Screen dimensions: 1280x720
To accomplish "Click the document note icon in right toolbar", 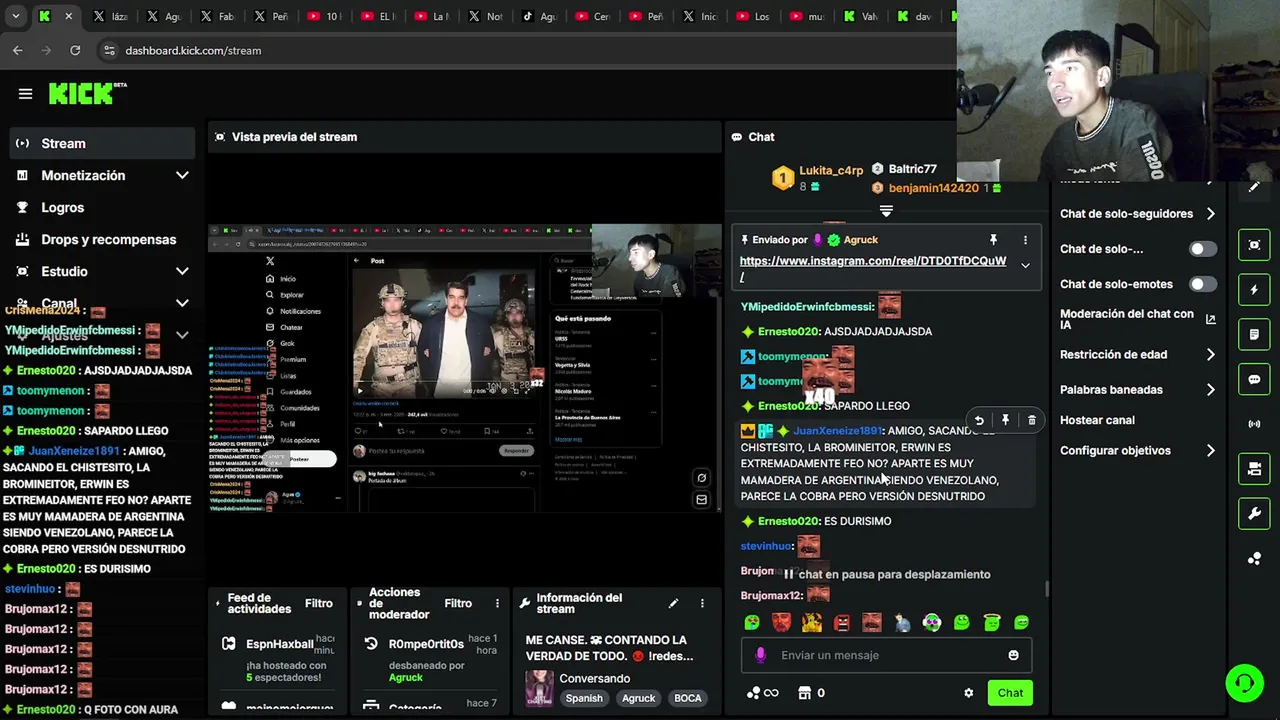I will [1254, 334].
